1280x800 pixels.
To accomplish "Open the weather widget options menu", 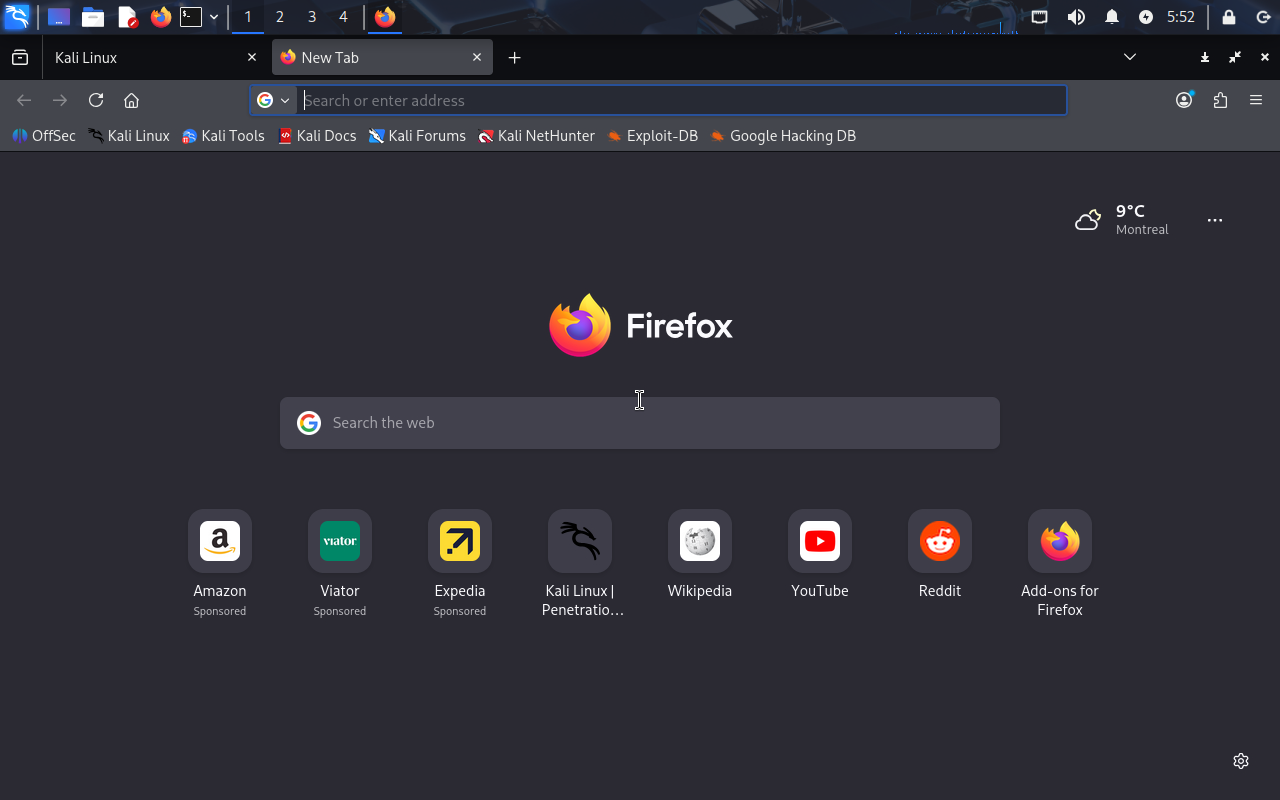I will tap(1215, 220).
